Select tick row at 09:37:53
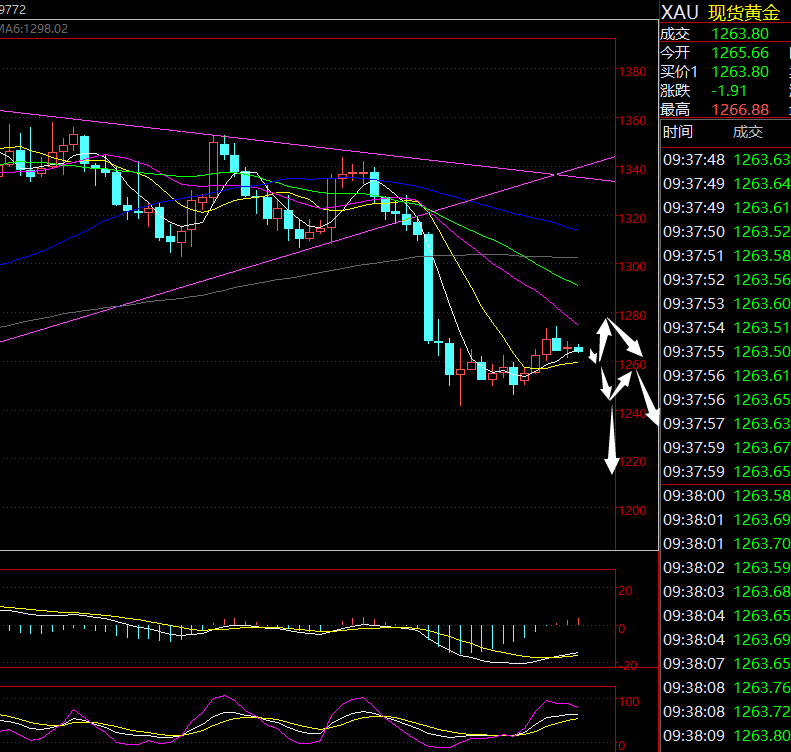The width and height of the screenshot is (791, 752). click(725, 304)
